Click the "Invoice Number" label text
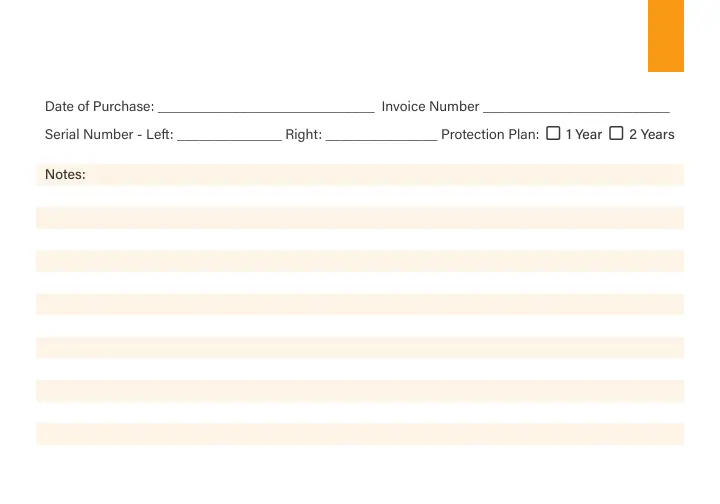The height and width of the screenshot is (504, 720). pyautogui.click(x=430, y=106)
